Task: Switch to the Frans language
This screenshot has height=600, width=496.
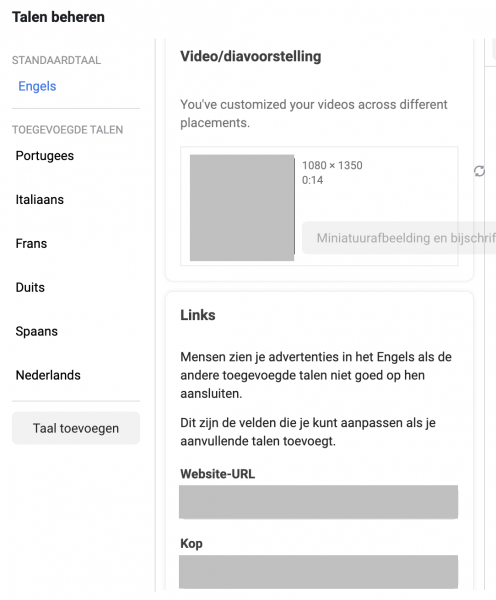Action: [31, 243]
